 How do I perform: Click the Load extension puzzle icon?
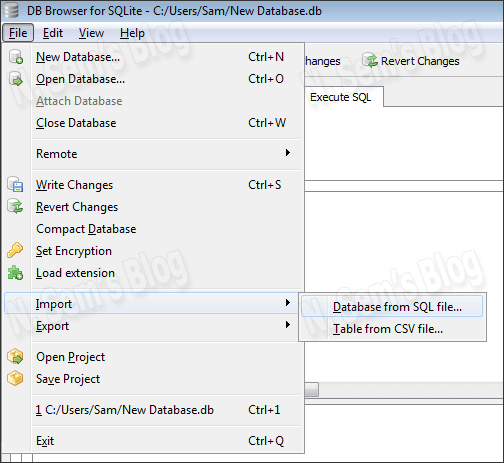pos(15,273)
